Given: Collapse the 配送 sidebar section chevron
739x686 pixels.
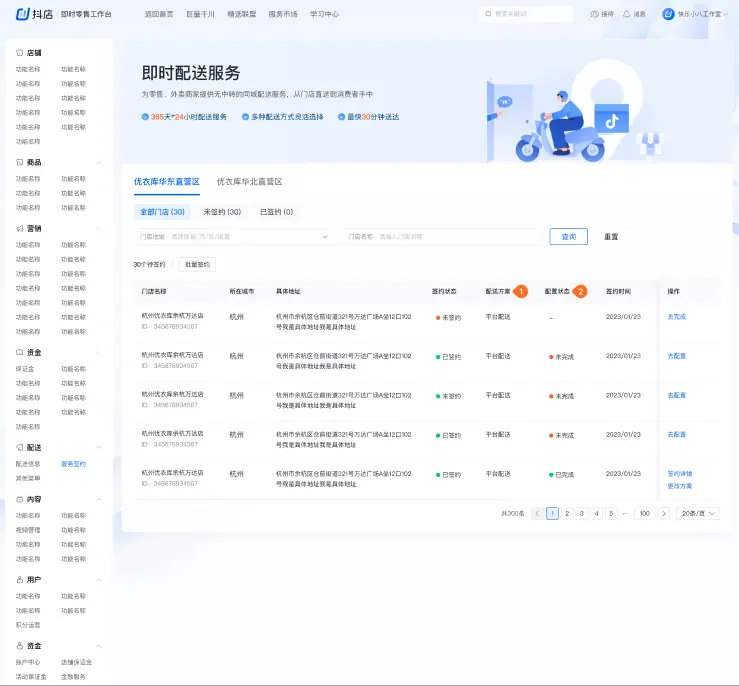Looking at the screenshot, I should coord(99,447).
